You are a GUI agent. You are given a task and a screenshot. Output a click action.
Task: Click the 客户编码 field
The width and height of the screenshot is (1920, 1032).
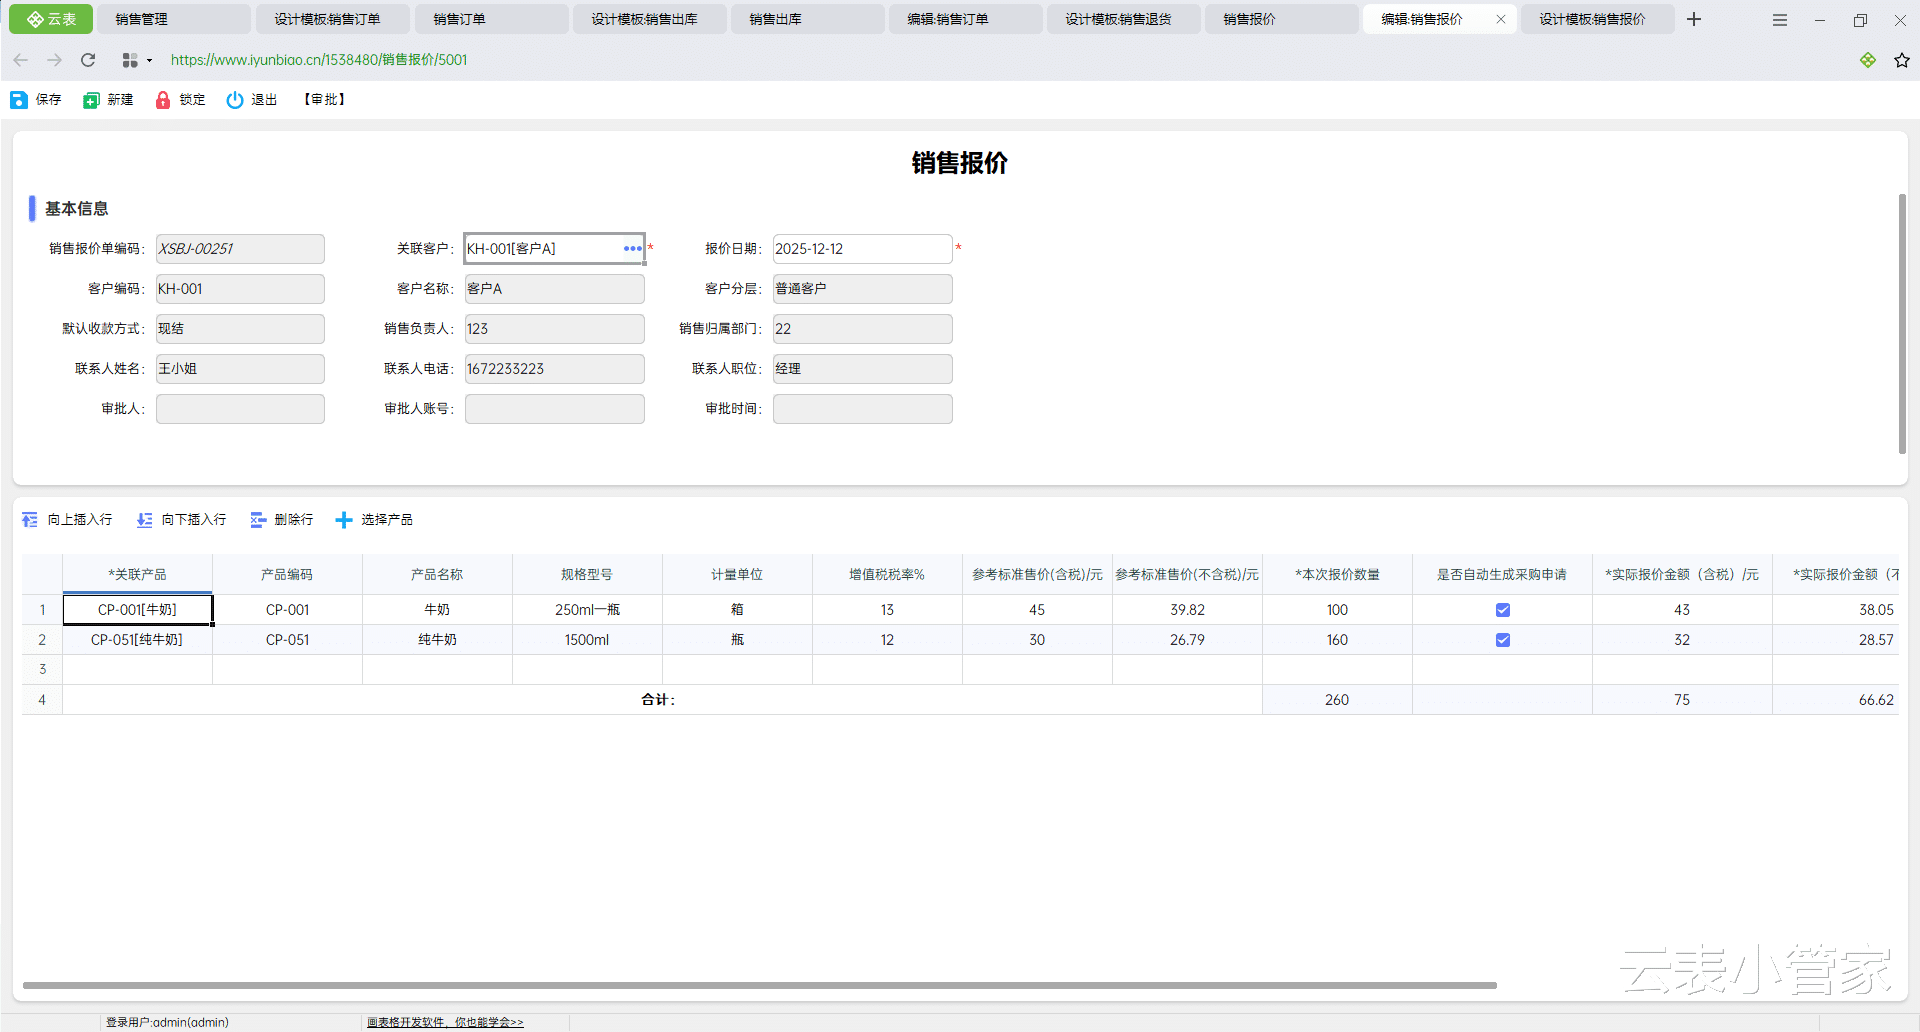[x=240, y=289]
